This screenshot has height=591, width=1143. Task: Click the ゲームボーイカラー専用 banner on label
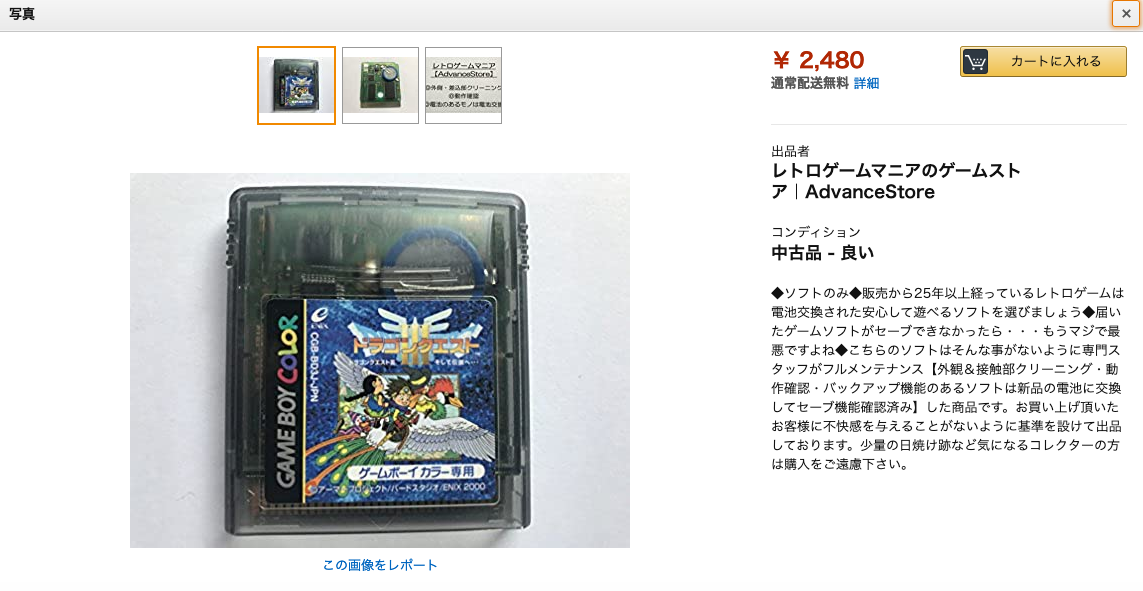click(407, 471)
